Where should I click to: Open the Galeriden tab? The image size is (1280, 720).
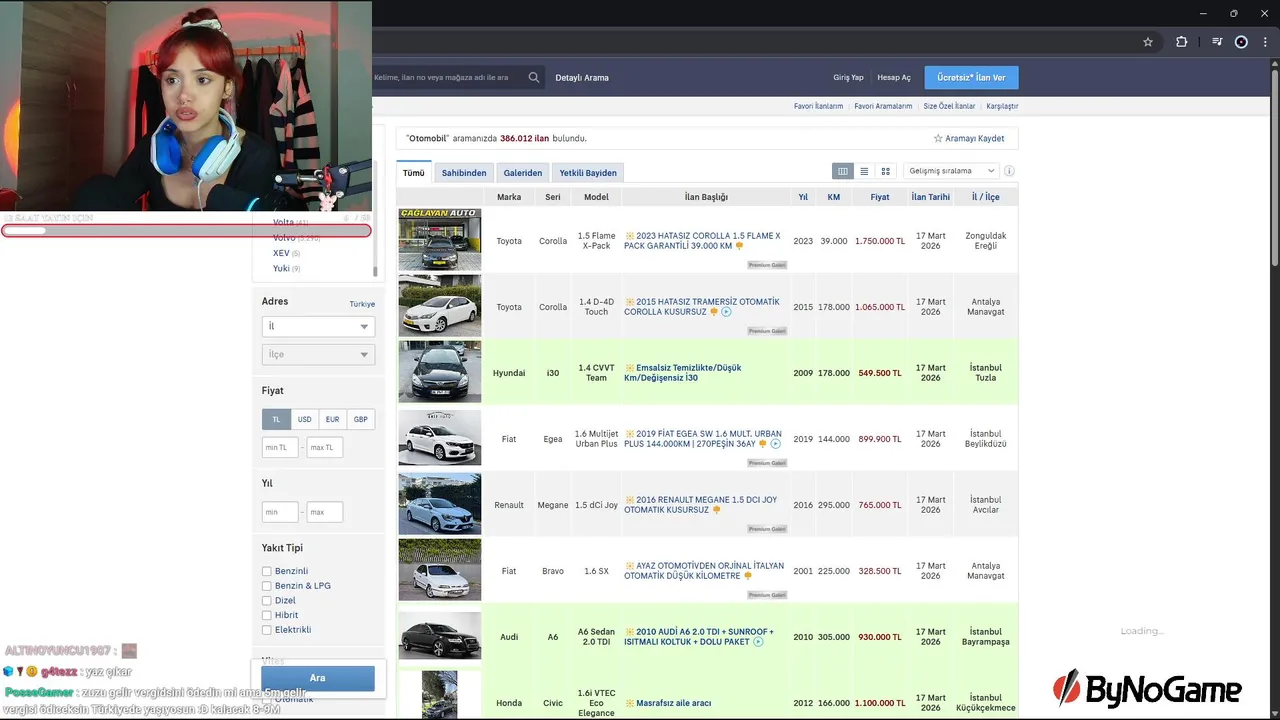tap(523, 173)
